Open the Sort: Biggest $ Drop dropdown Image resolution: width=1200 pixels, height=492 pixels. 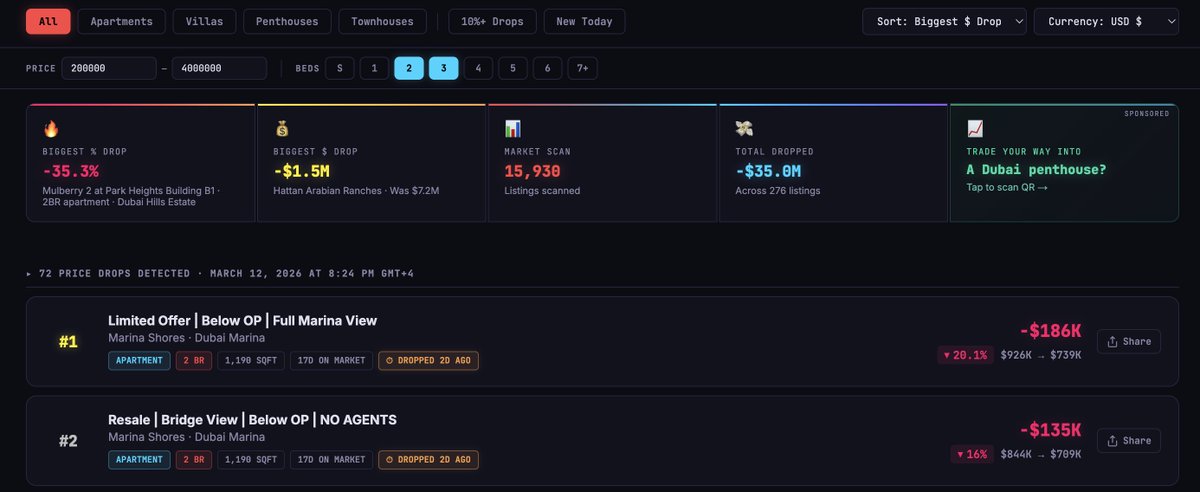[x=944, y=21]
